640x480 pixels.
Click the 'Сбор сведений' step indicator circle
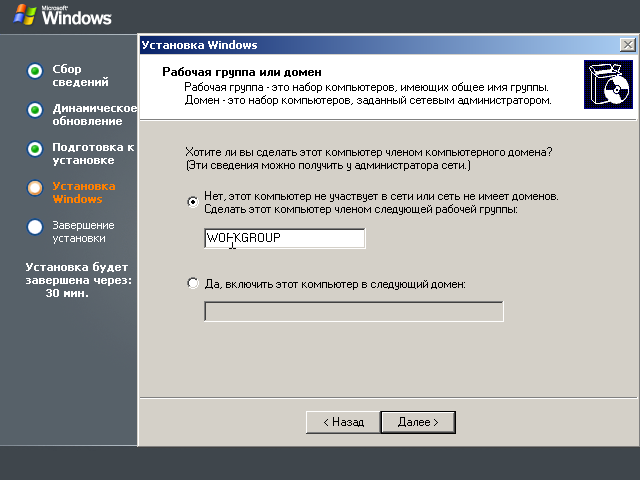click(35, 71)
